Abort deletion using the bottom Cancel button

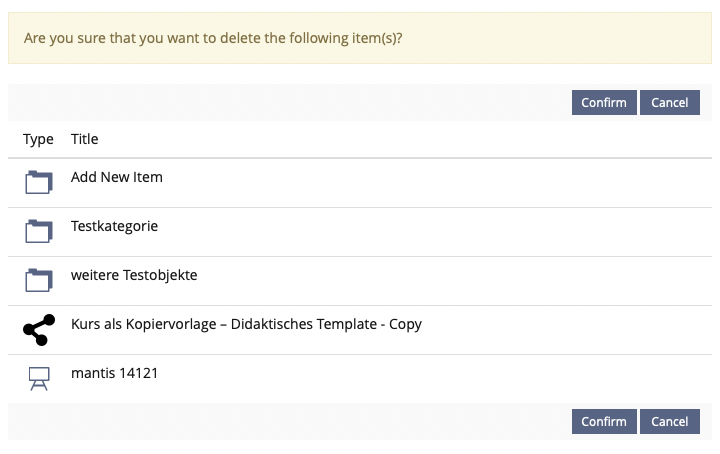(669, 422)
